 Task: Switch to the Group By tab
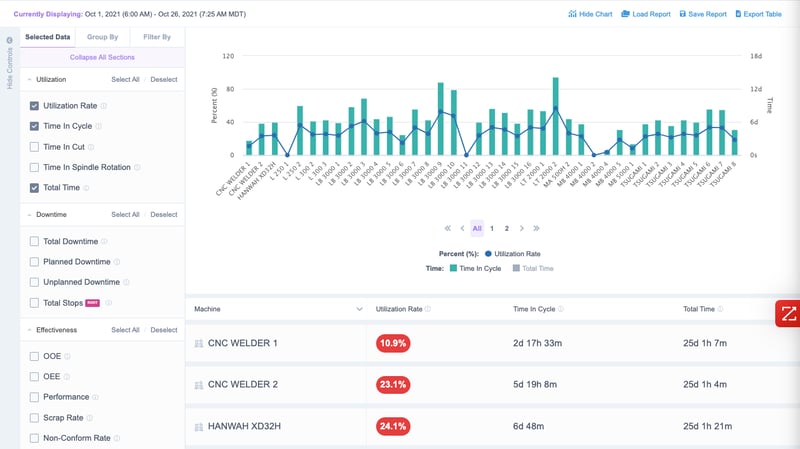click(x=102, y=37)
